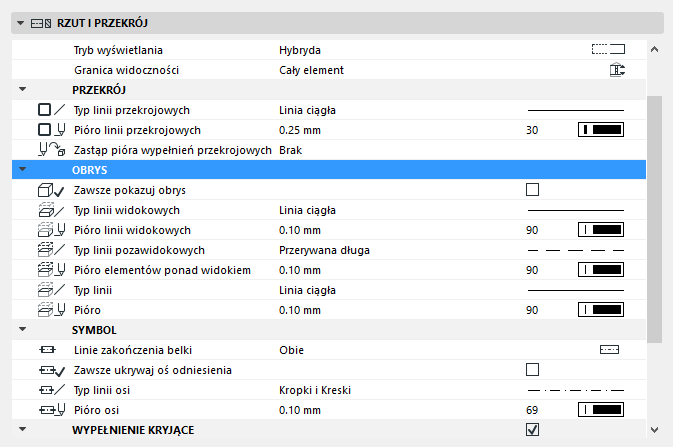
Task: Click the Pióro osi row icon
Action: coord(49,410)
